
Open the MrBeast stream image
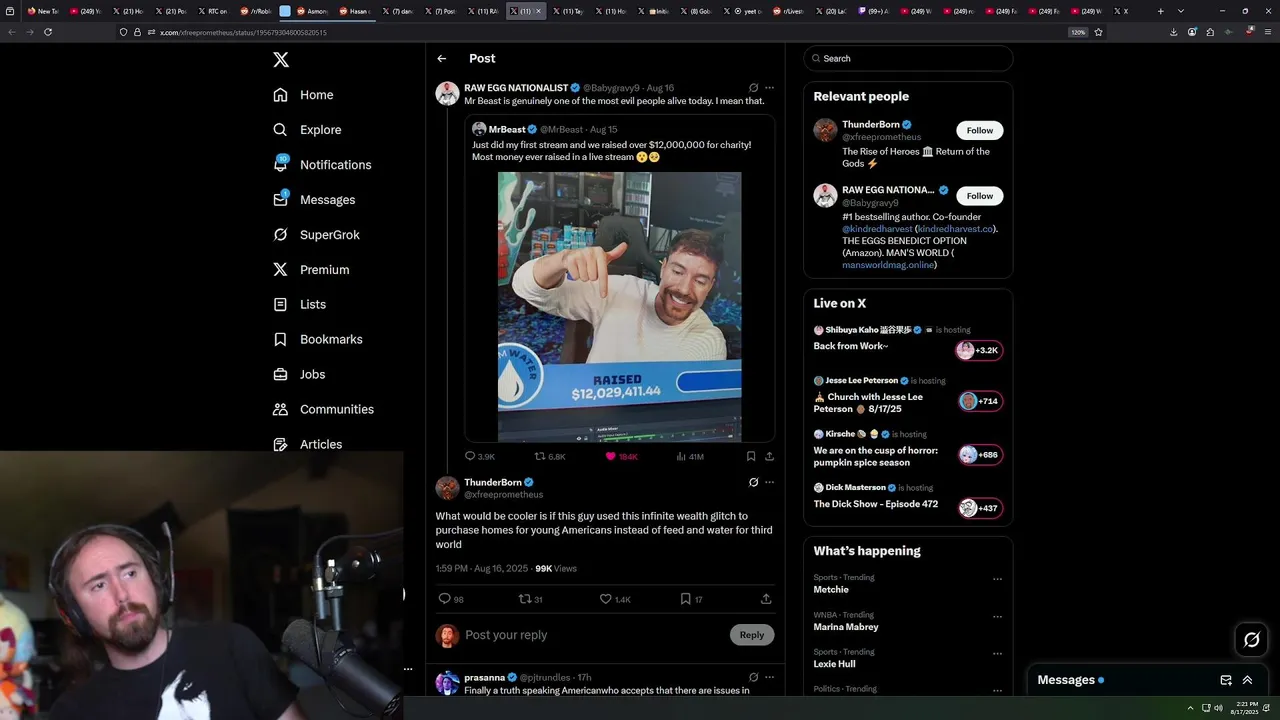tap(620, 306)
